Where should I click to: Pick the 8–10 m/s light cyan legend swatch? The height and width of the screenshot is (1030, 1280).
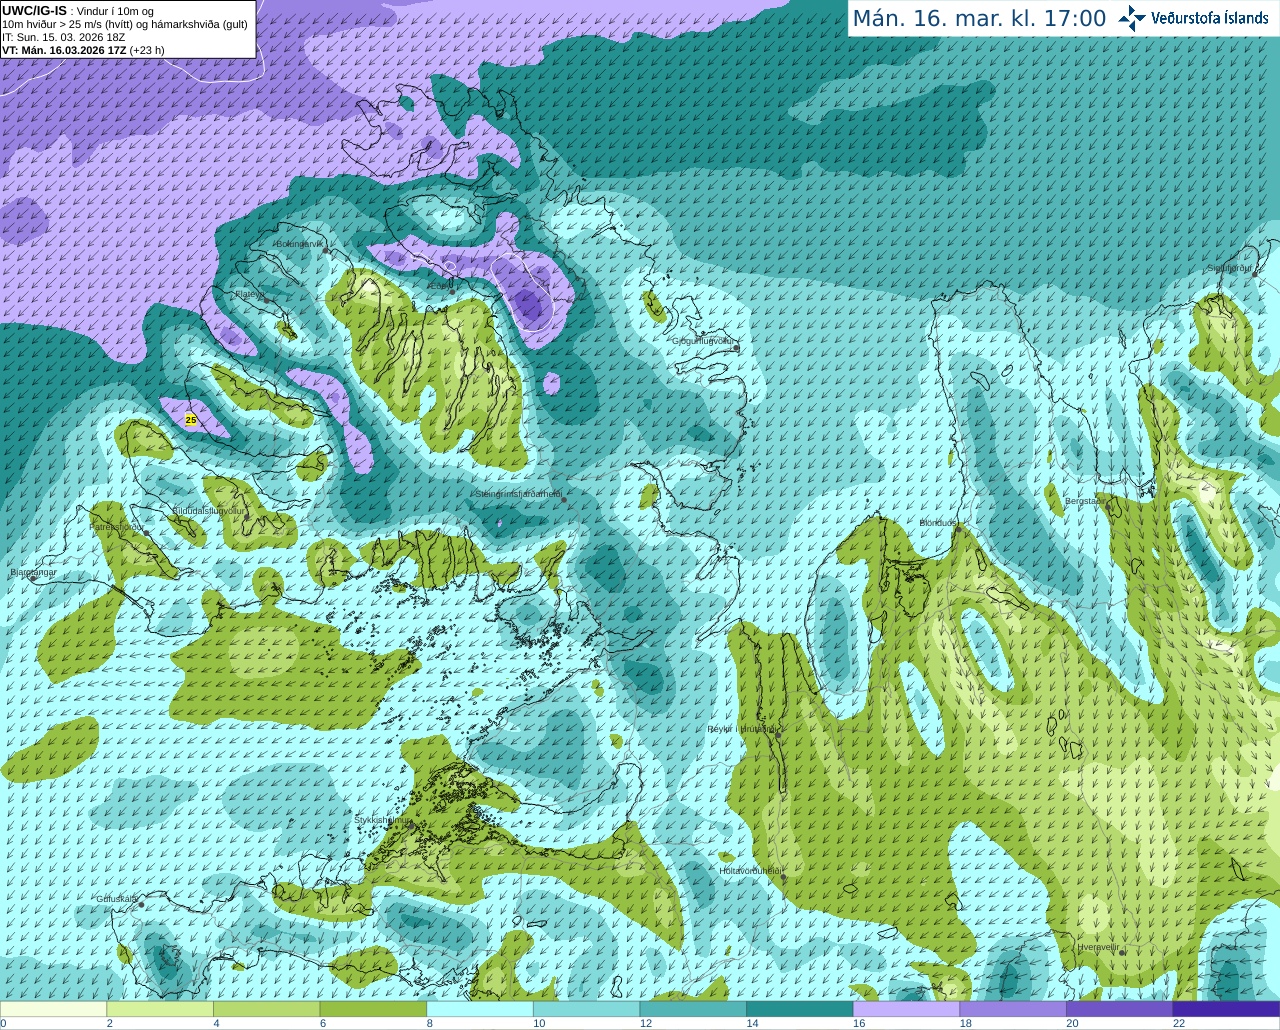(480, 1009)
